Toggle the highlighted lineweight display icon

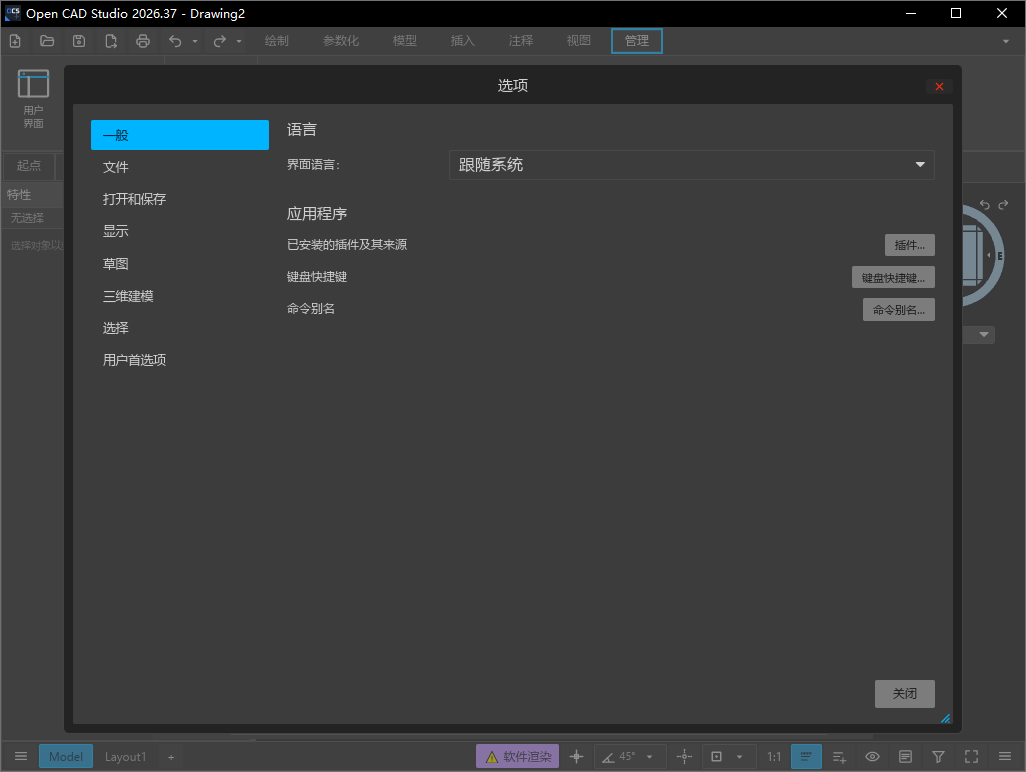point(806,756)
